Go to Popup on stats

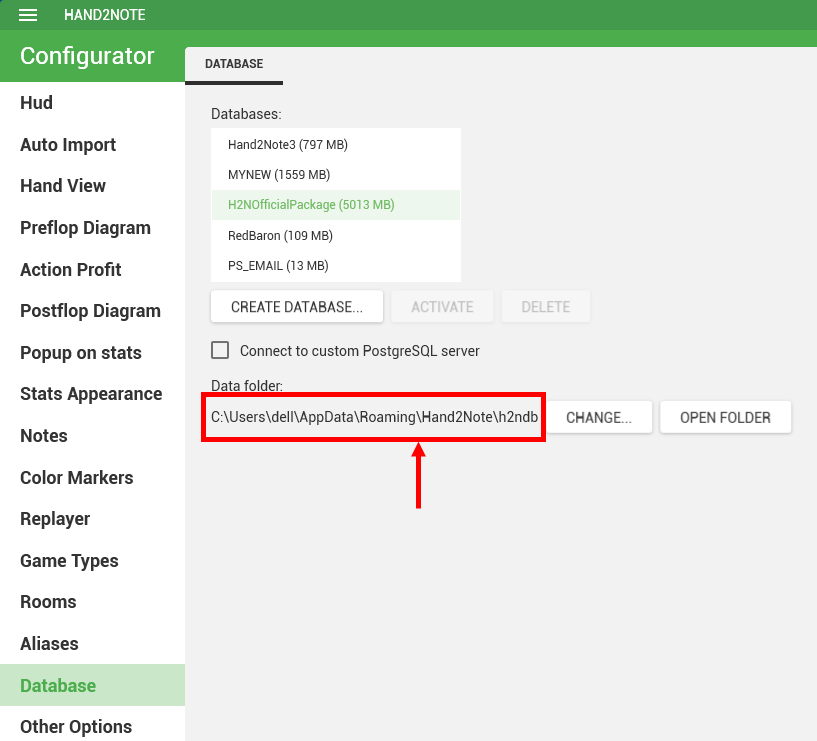[92, 353]
